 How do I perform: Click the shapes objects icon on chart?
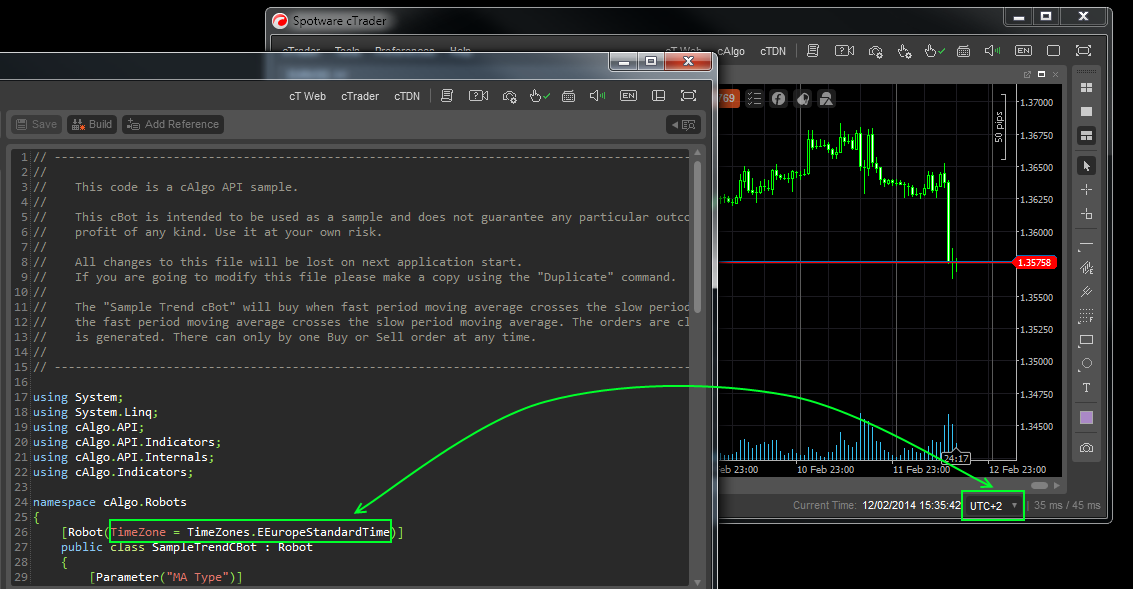click(x=827, y=98)
